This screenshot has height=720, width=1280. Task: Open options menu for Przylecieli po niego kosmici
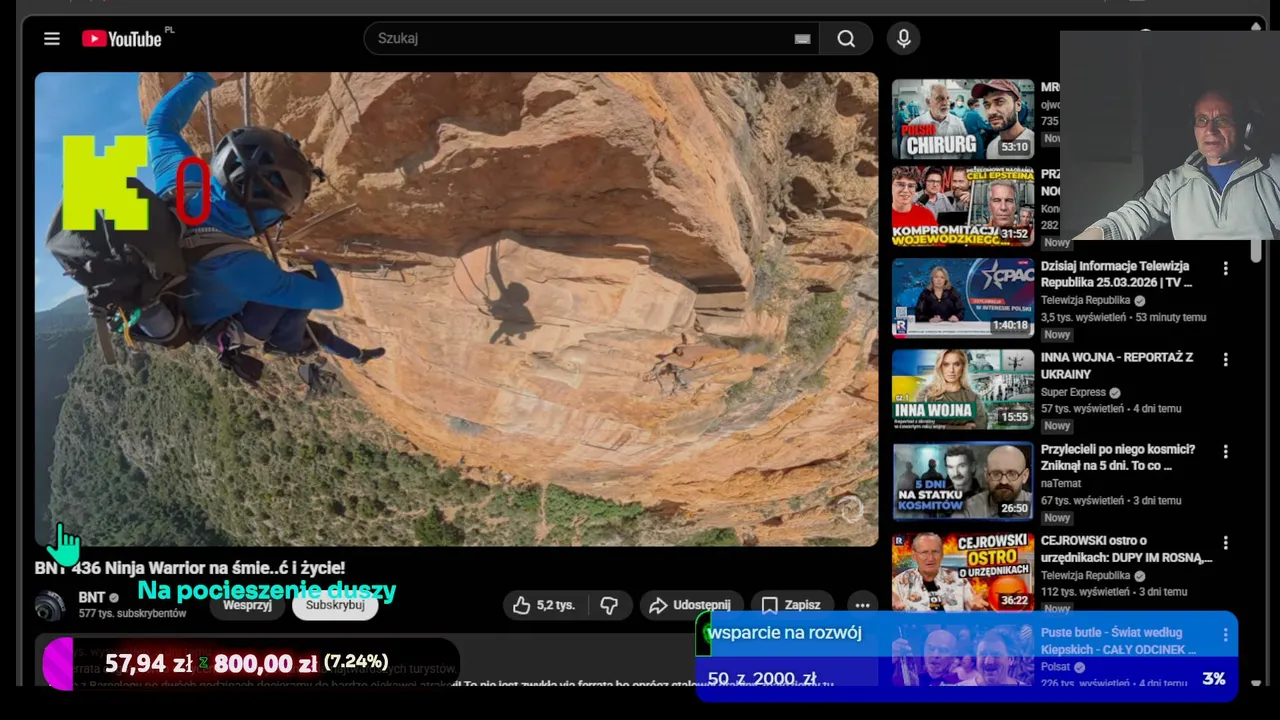(x=1226, y=451)
